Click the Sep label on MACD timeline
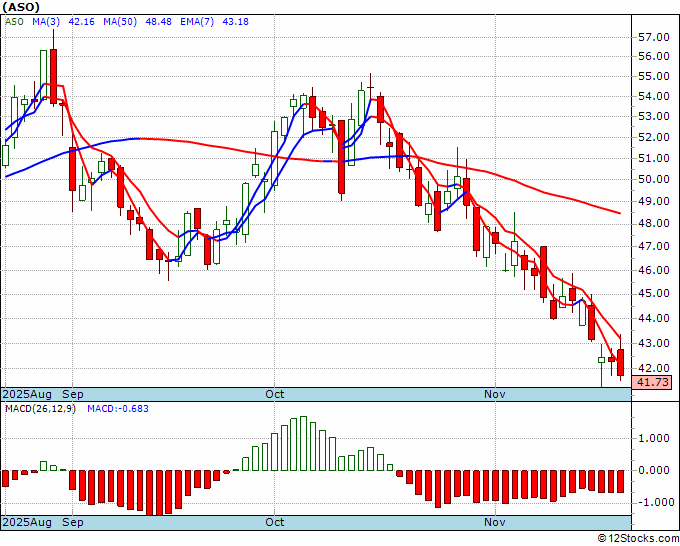 click(x=73, y=522)
